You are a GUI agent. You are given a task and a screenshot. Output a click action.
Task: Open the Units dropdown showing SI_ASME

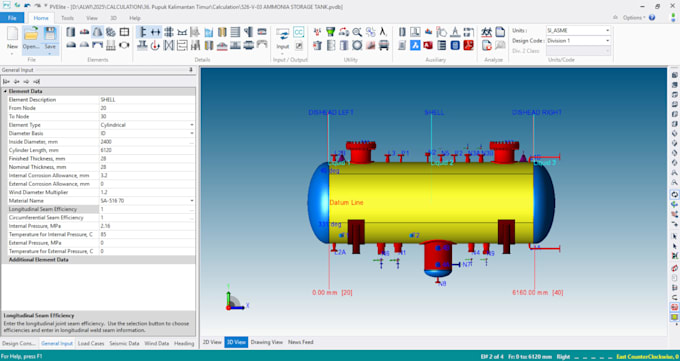(579, 30)
